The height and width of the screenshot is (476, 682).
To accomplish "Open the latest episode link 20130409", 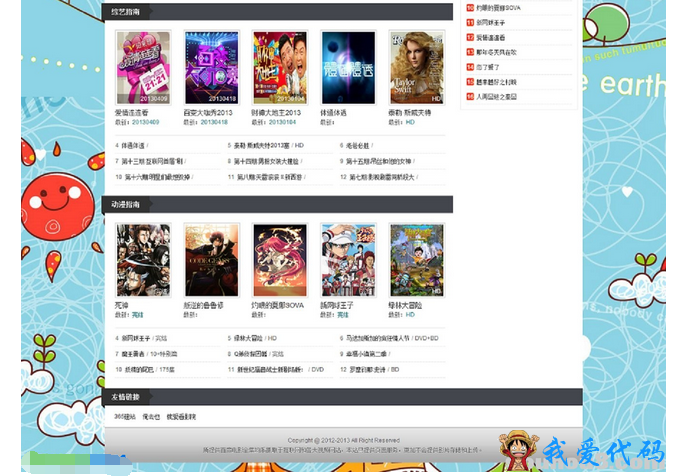I will [x=146, y=122].
